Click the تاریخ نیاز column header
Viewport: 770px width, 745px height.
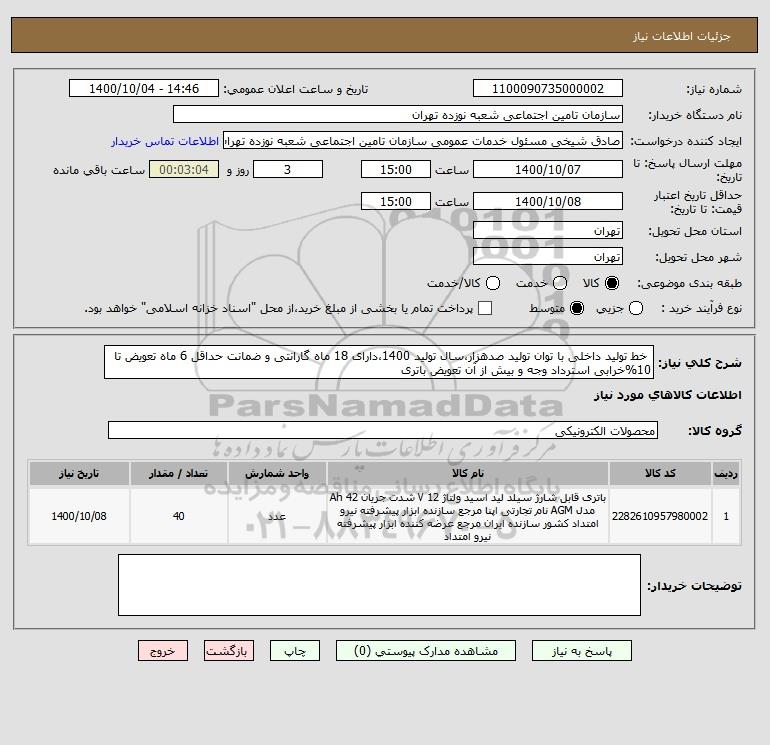coord(79,473)
